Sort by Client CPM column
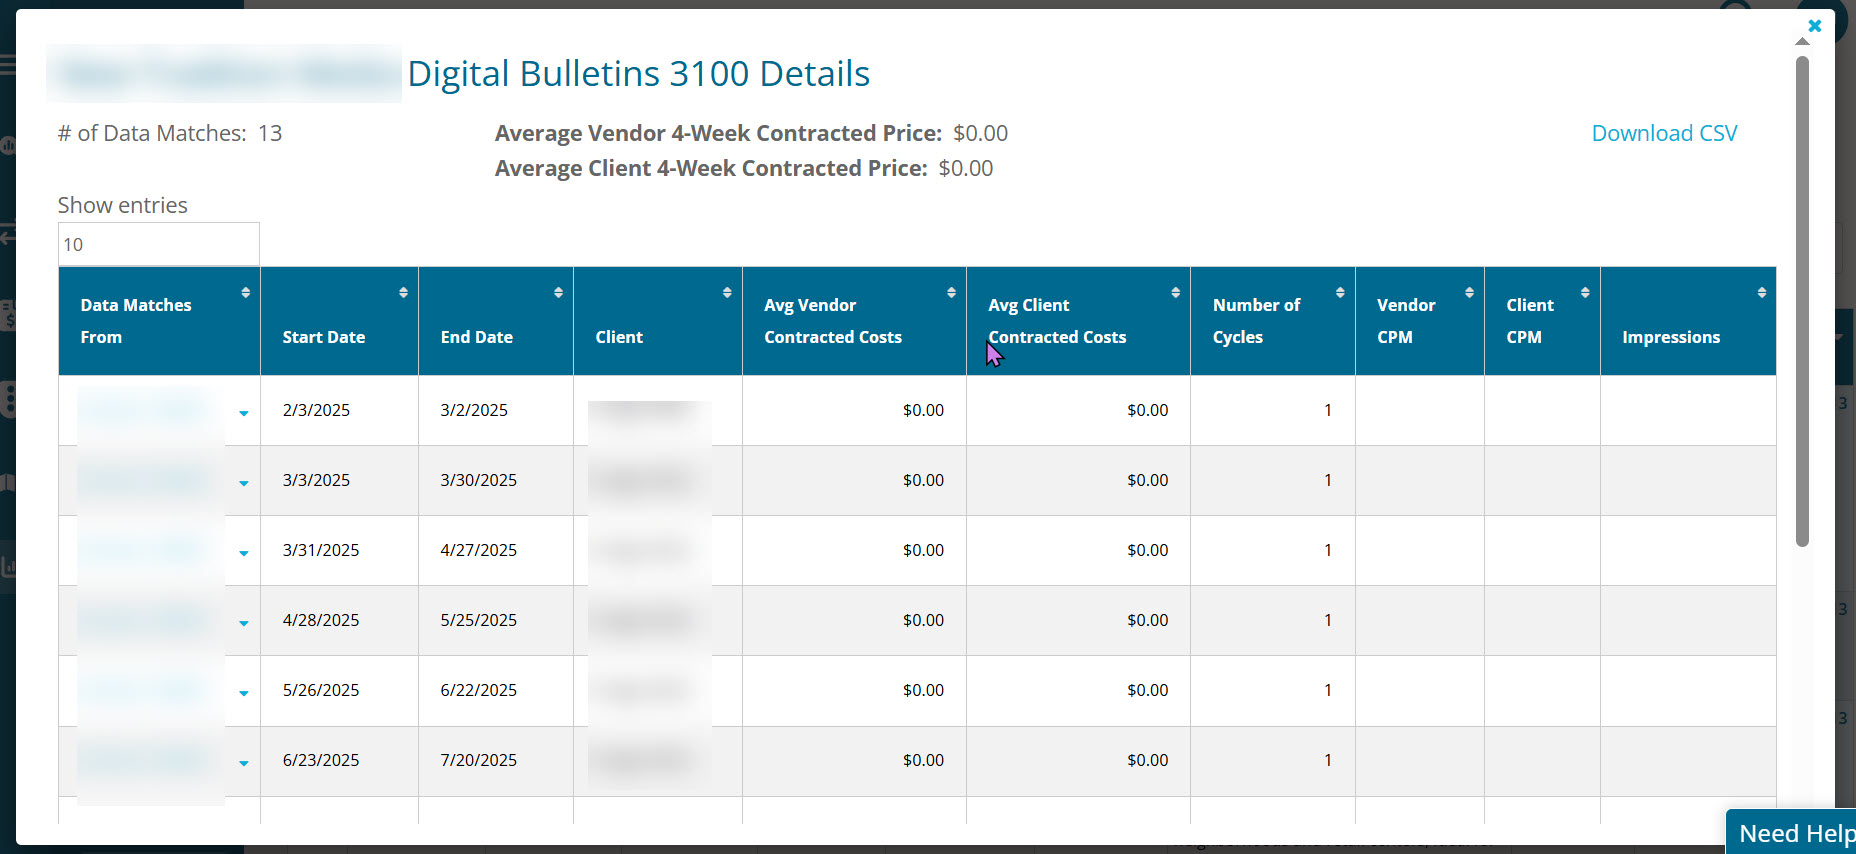Viewport: 1856px width, 854px height. (1541, 321)
